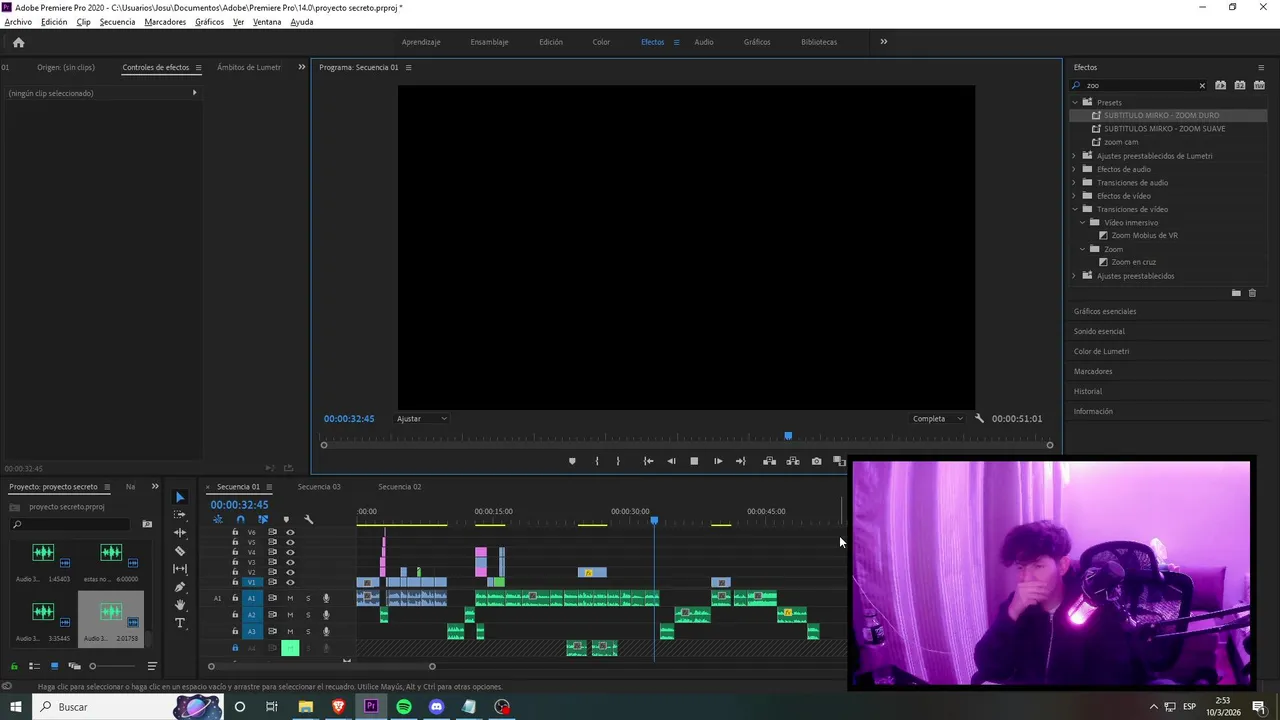Image resolution: width=1280 pixels, height=720 pixels.
Task: Click the Home screen icon
Action: (x=18, y=42)
